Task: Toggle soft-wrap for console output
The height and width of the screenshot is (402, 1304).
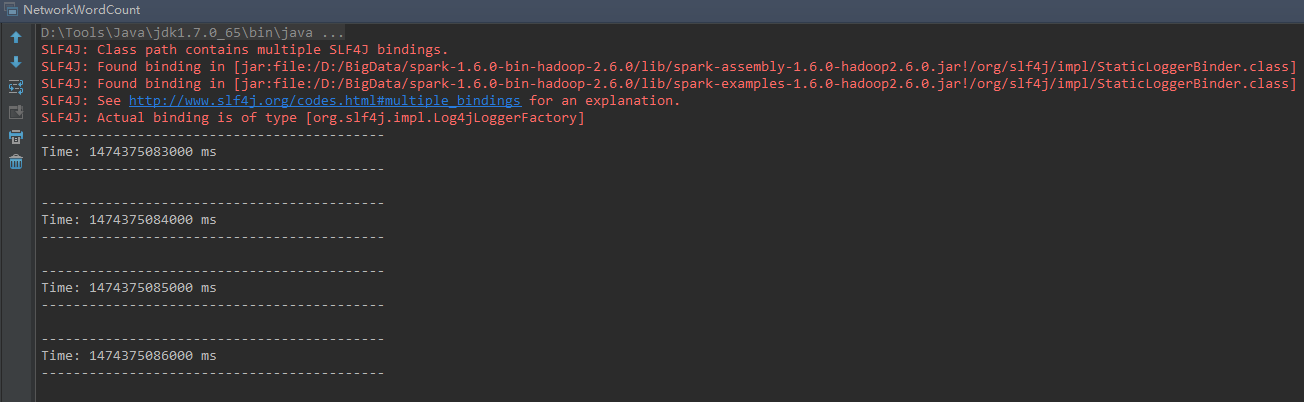Action: click(16, 87)
